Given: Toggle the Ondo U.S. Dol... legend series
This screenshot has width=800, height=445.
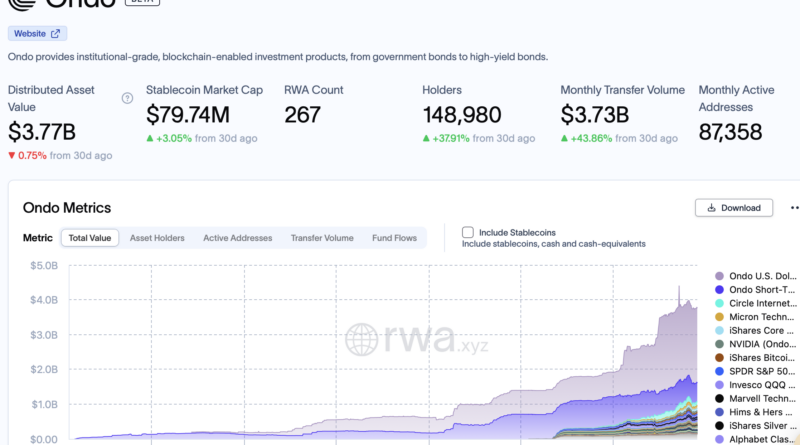Looking at the screenshot, I should (757, 276).
